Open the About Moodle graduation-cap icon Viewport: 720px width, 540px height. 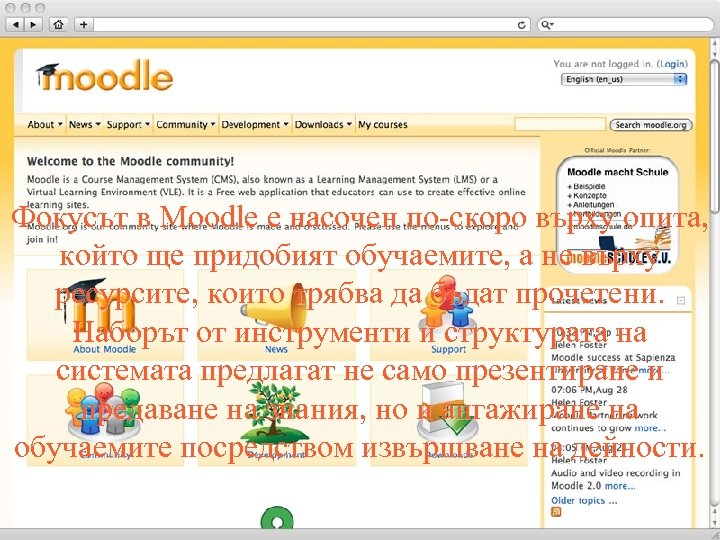99,303
